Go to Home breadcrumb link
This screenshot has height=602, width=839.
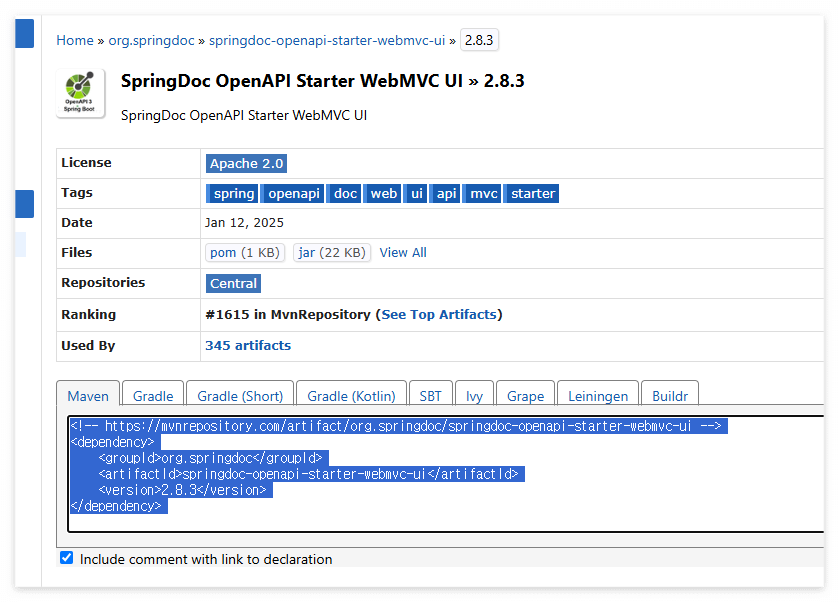pos(75,41)
